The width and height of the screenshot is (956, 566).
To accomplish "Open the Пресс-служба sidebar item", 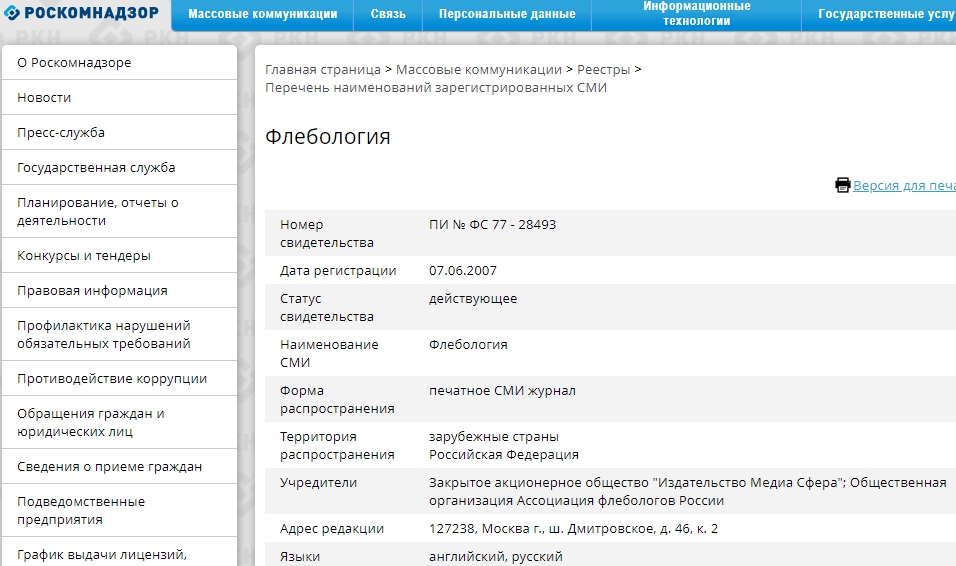I will coord(120,132).
